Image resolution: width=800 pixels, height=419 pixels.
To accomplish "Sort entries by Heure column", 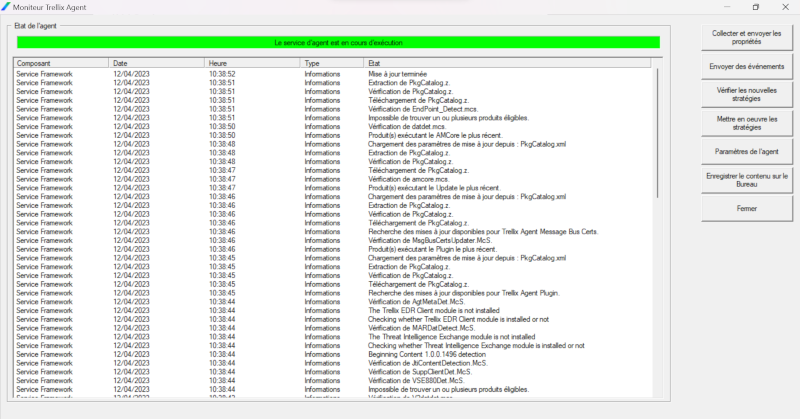I will (252, 63).
